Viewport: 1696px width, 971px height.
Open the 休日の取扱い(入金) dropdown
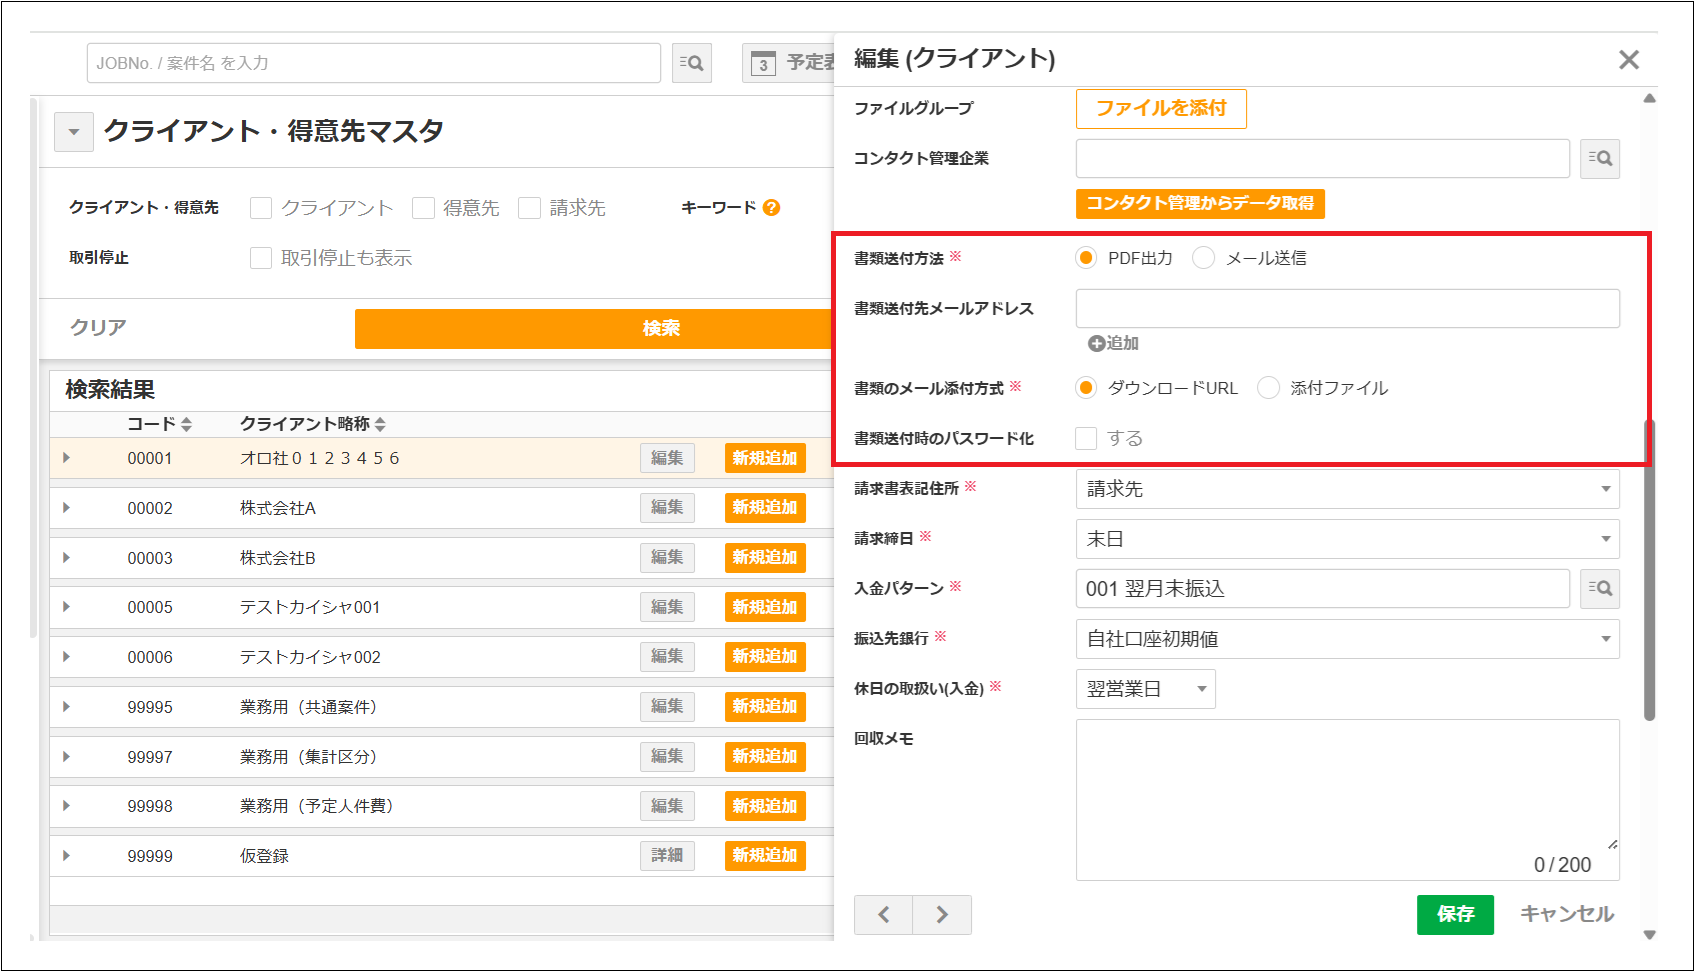click(1145, 689)
